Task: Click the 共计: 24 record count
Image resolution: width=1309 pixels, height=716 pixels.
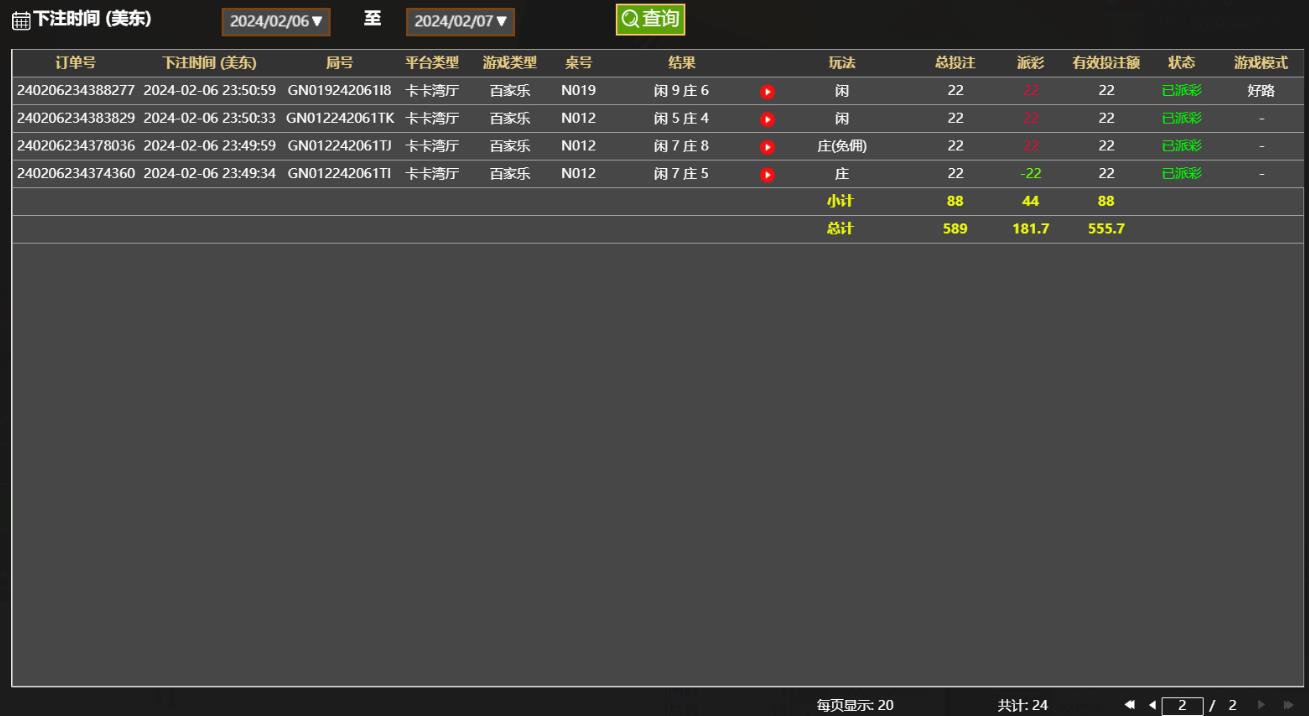Action: tap(1023, 705)
